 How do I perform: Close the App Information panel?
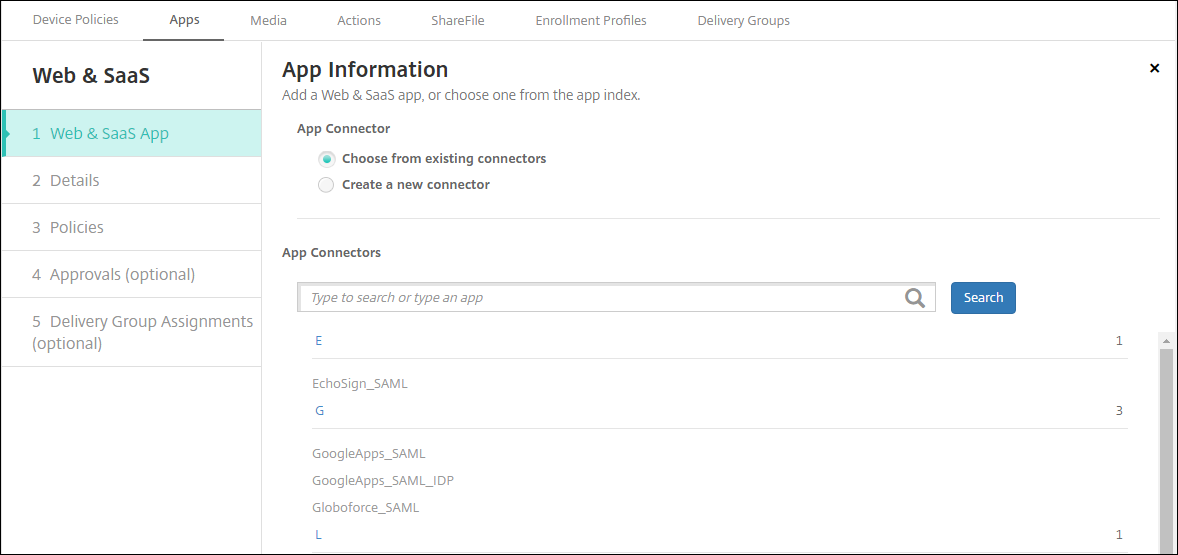coord(1154,69)
